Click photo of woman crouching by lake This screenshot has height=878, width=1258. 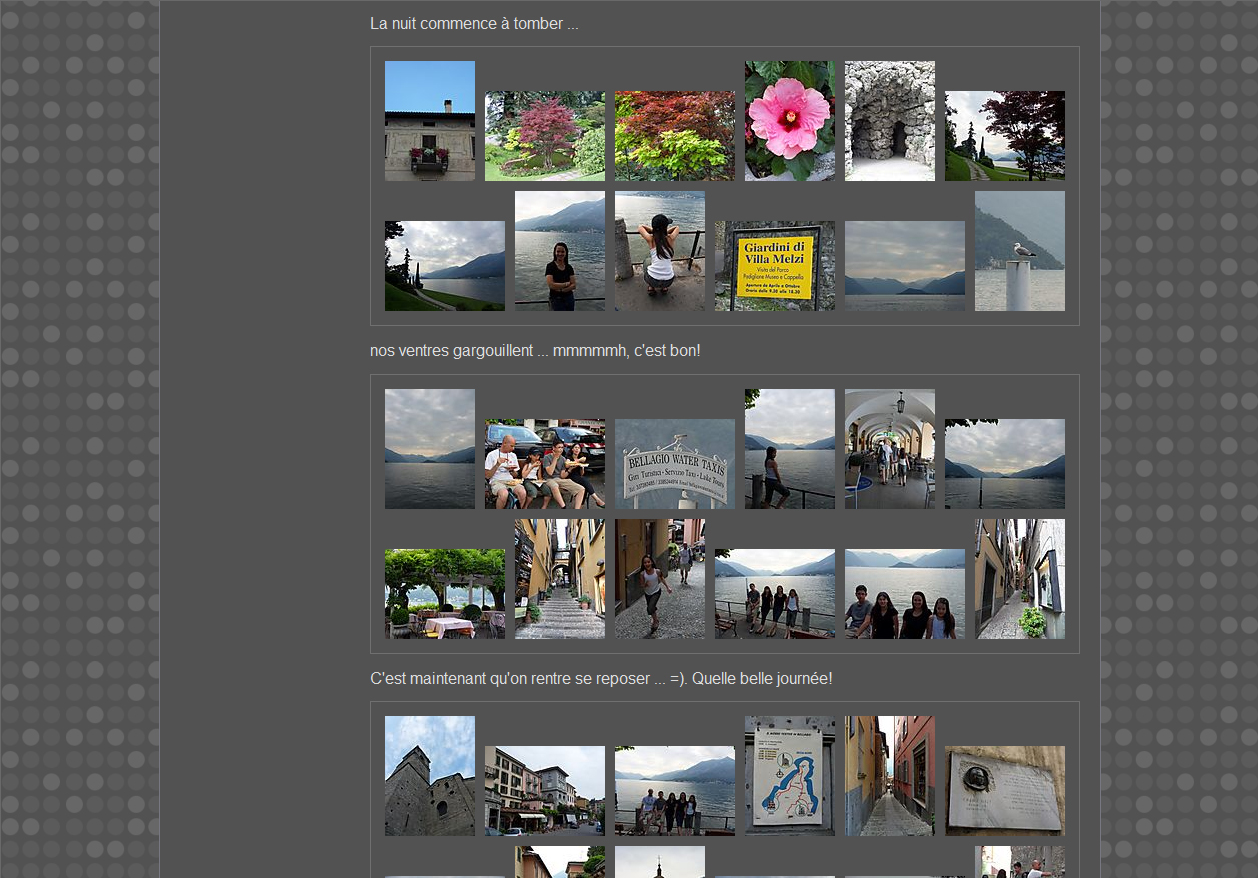tap(659, 251)
